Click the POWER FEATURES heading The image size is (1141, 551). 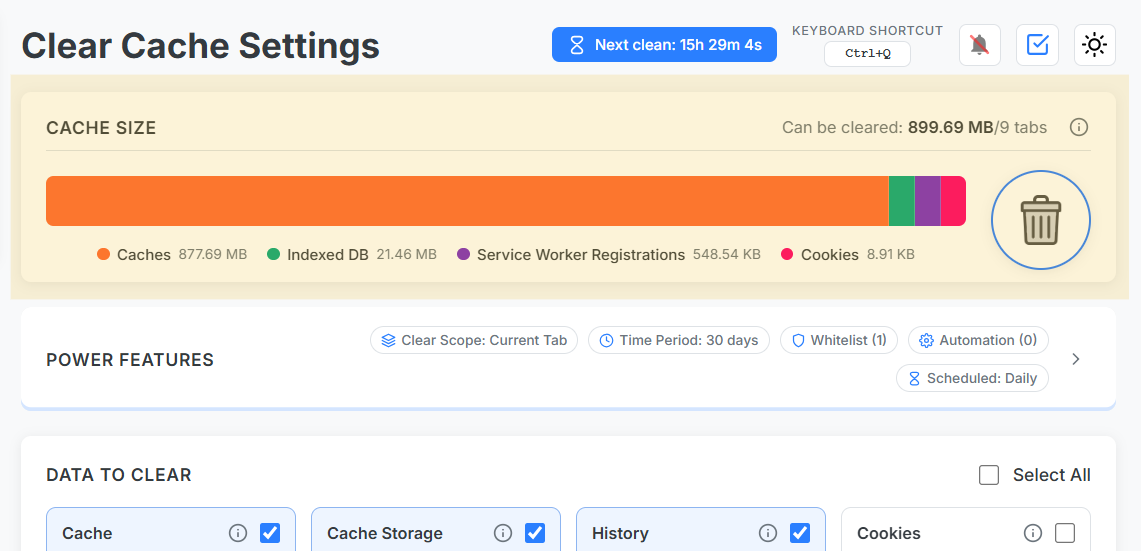[130, 360]
